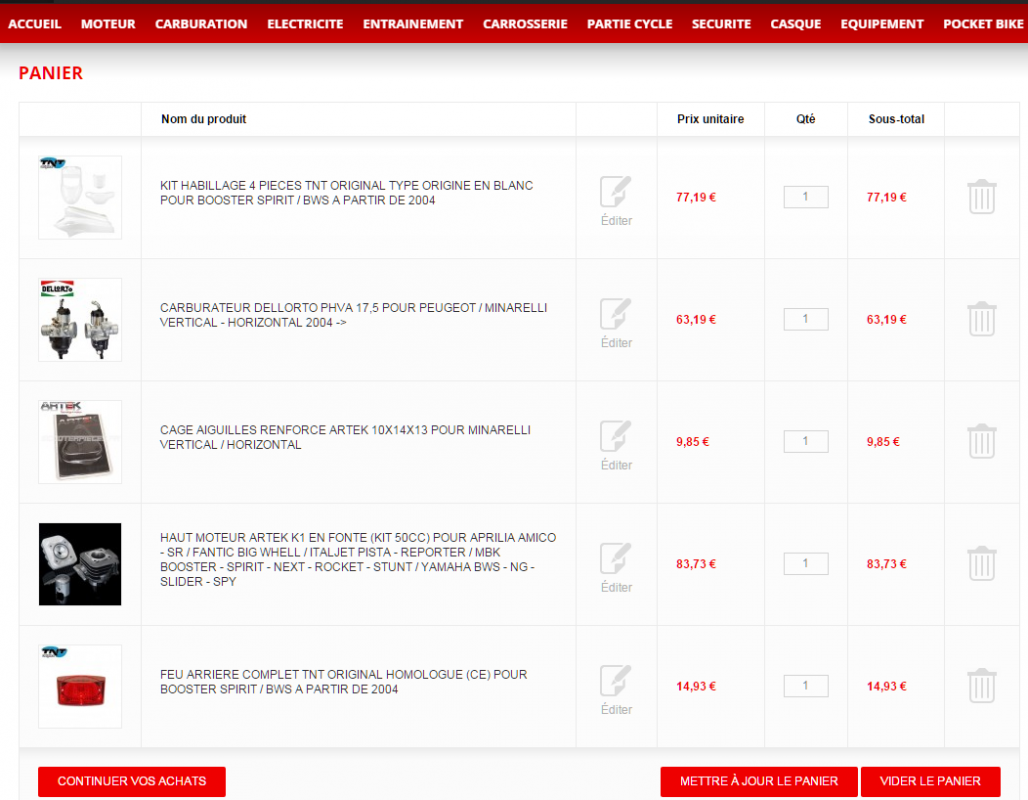The width and height of the screenshot is (1028, 800).
Task: Click 'Sous-total' column header
Action: coord(896,119)
